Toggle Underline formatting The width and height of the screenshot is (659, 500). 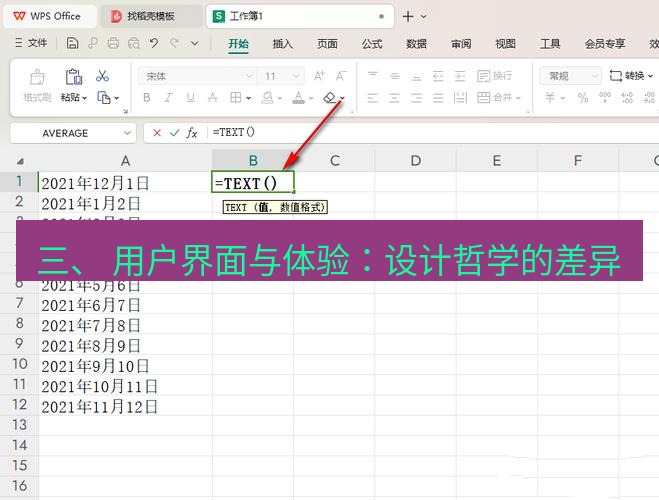(x=190, y=97)
